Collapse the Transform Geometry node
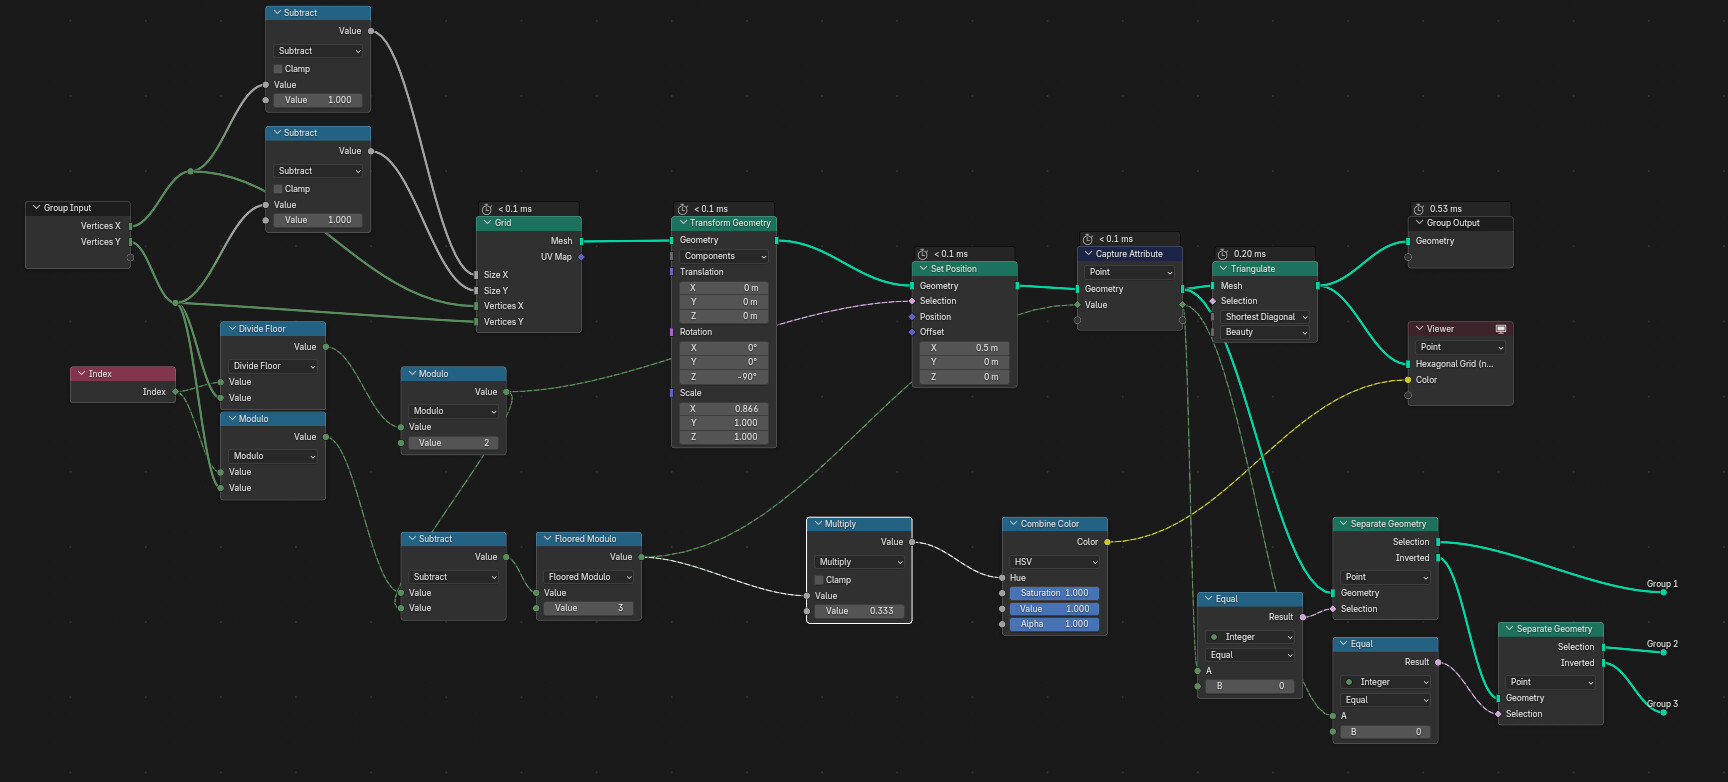Viewport: 1728px width, 782px height. pos(683,223)
